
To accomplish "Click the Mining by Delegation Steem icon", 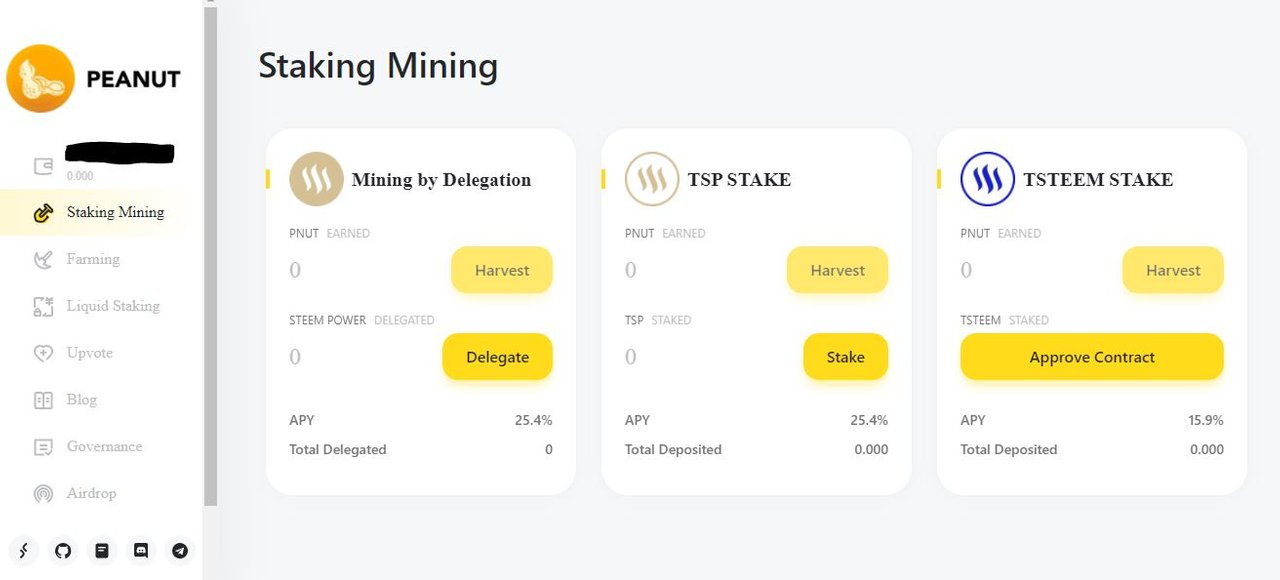I will click(x=316, y=179).
